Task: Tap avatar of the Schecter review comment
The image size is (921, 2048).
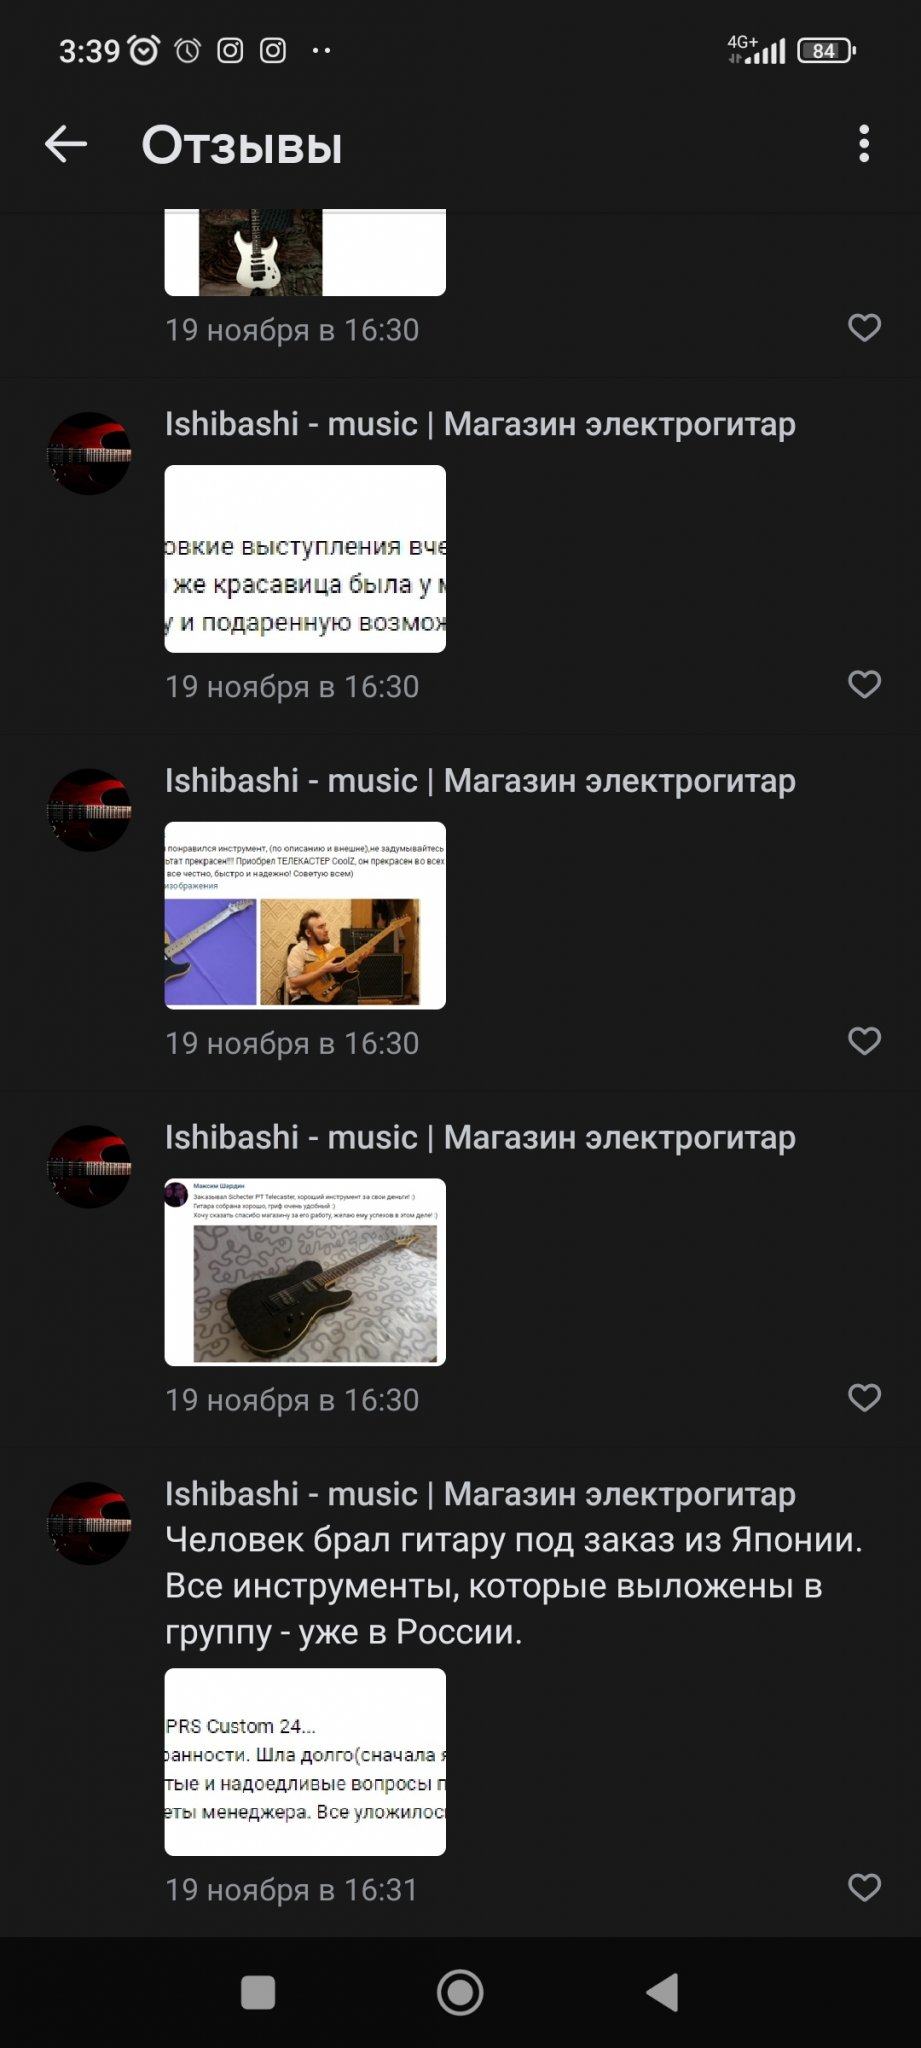Action: pyautogui.click(x=89, y=1167)
